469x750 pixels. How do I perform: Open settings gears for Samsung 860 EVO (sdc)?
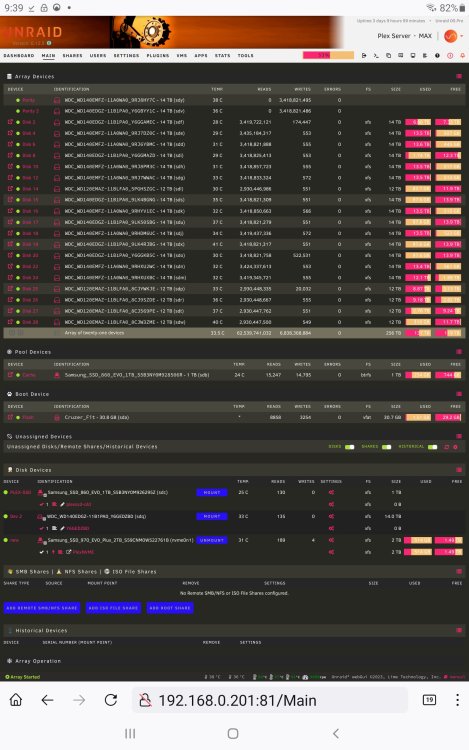coord(331,492)
